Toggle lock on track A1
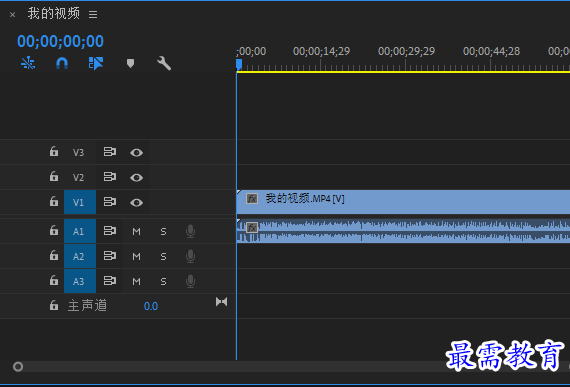The image size is (570, 387). tap(54, 230)
